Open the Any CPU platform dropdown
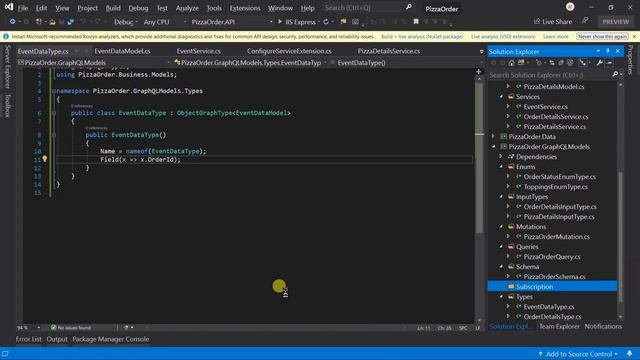Screen dimensions: 640x360 coord(165,22)
